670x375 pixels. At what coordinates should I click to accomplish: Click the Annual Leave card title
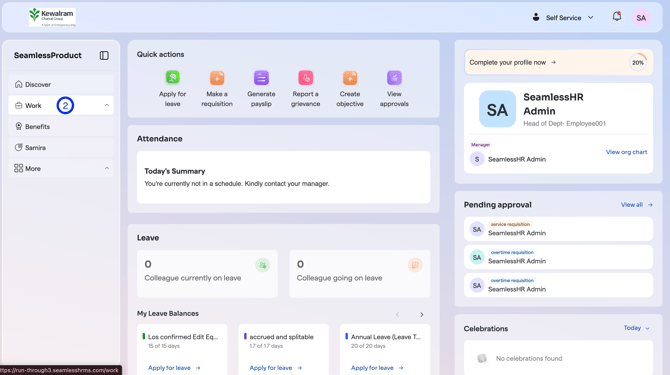click(x=386, y=337)
